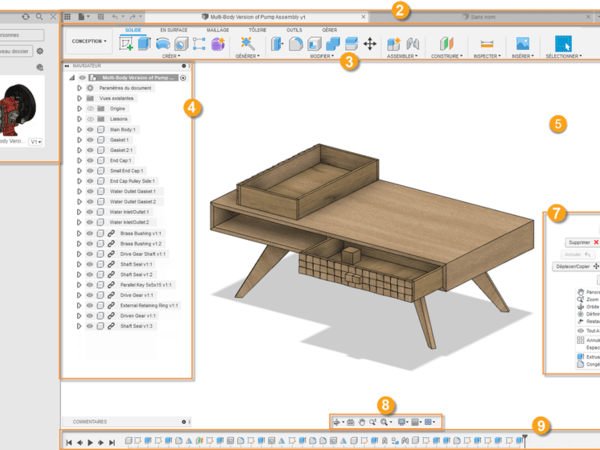
Task: Open the CONCEPTION workspace dropdown
Action: click(90, 41)
